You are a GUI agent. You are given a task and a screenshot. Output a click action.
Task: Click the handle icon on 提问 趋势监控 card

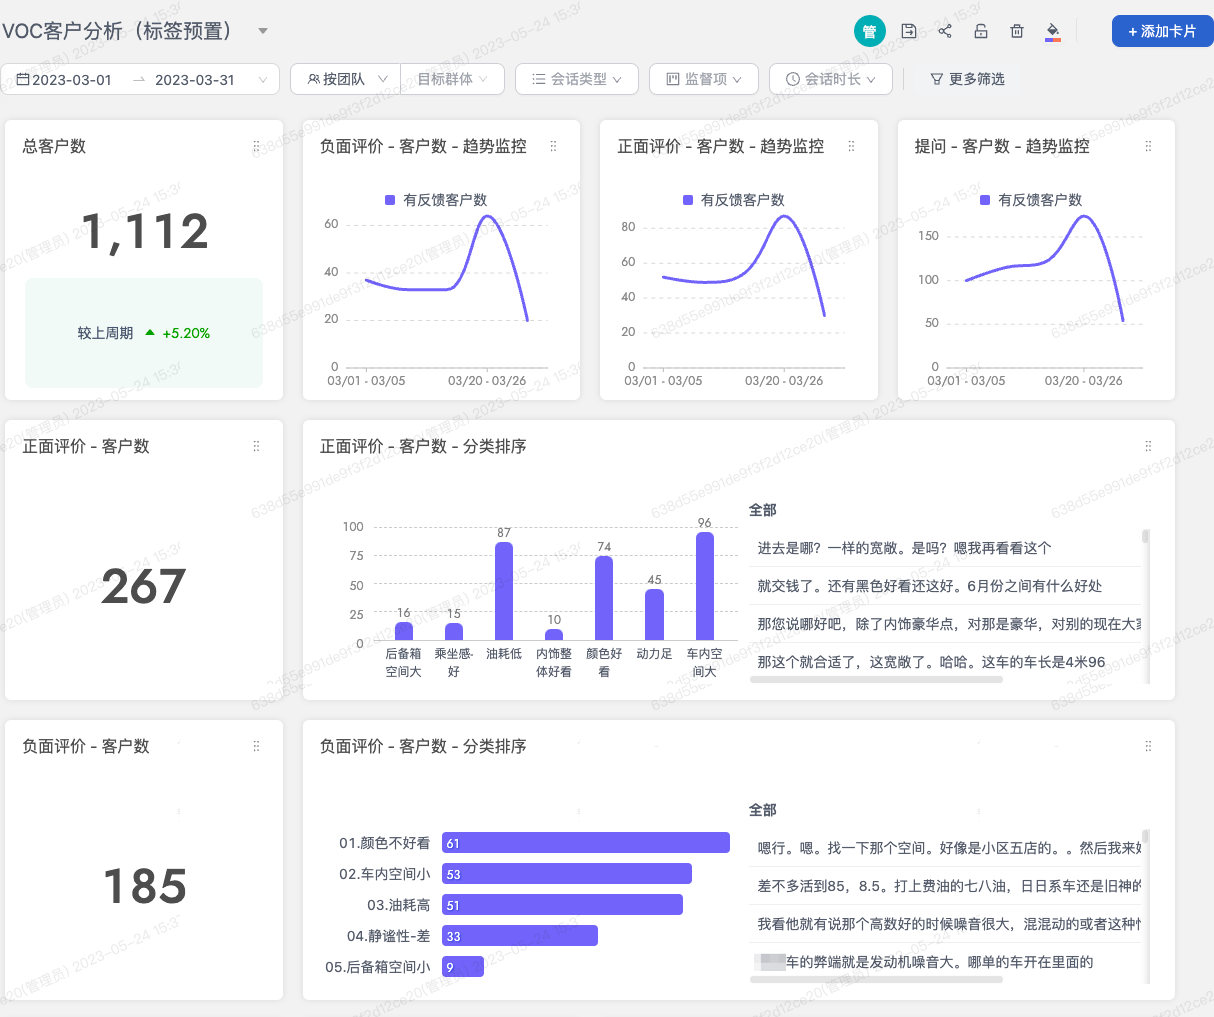[x=1148, y=146]
